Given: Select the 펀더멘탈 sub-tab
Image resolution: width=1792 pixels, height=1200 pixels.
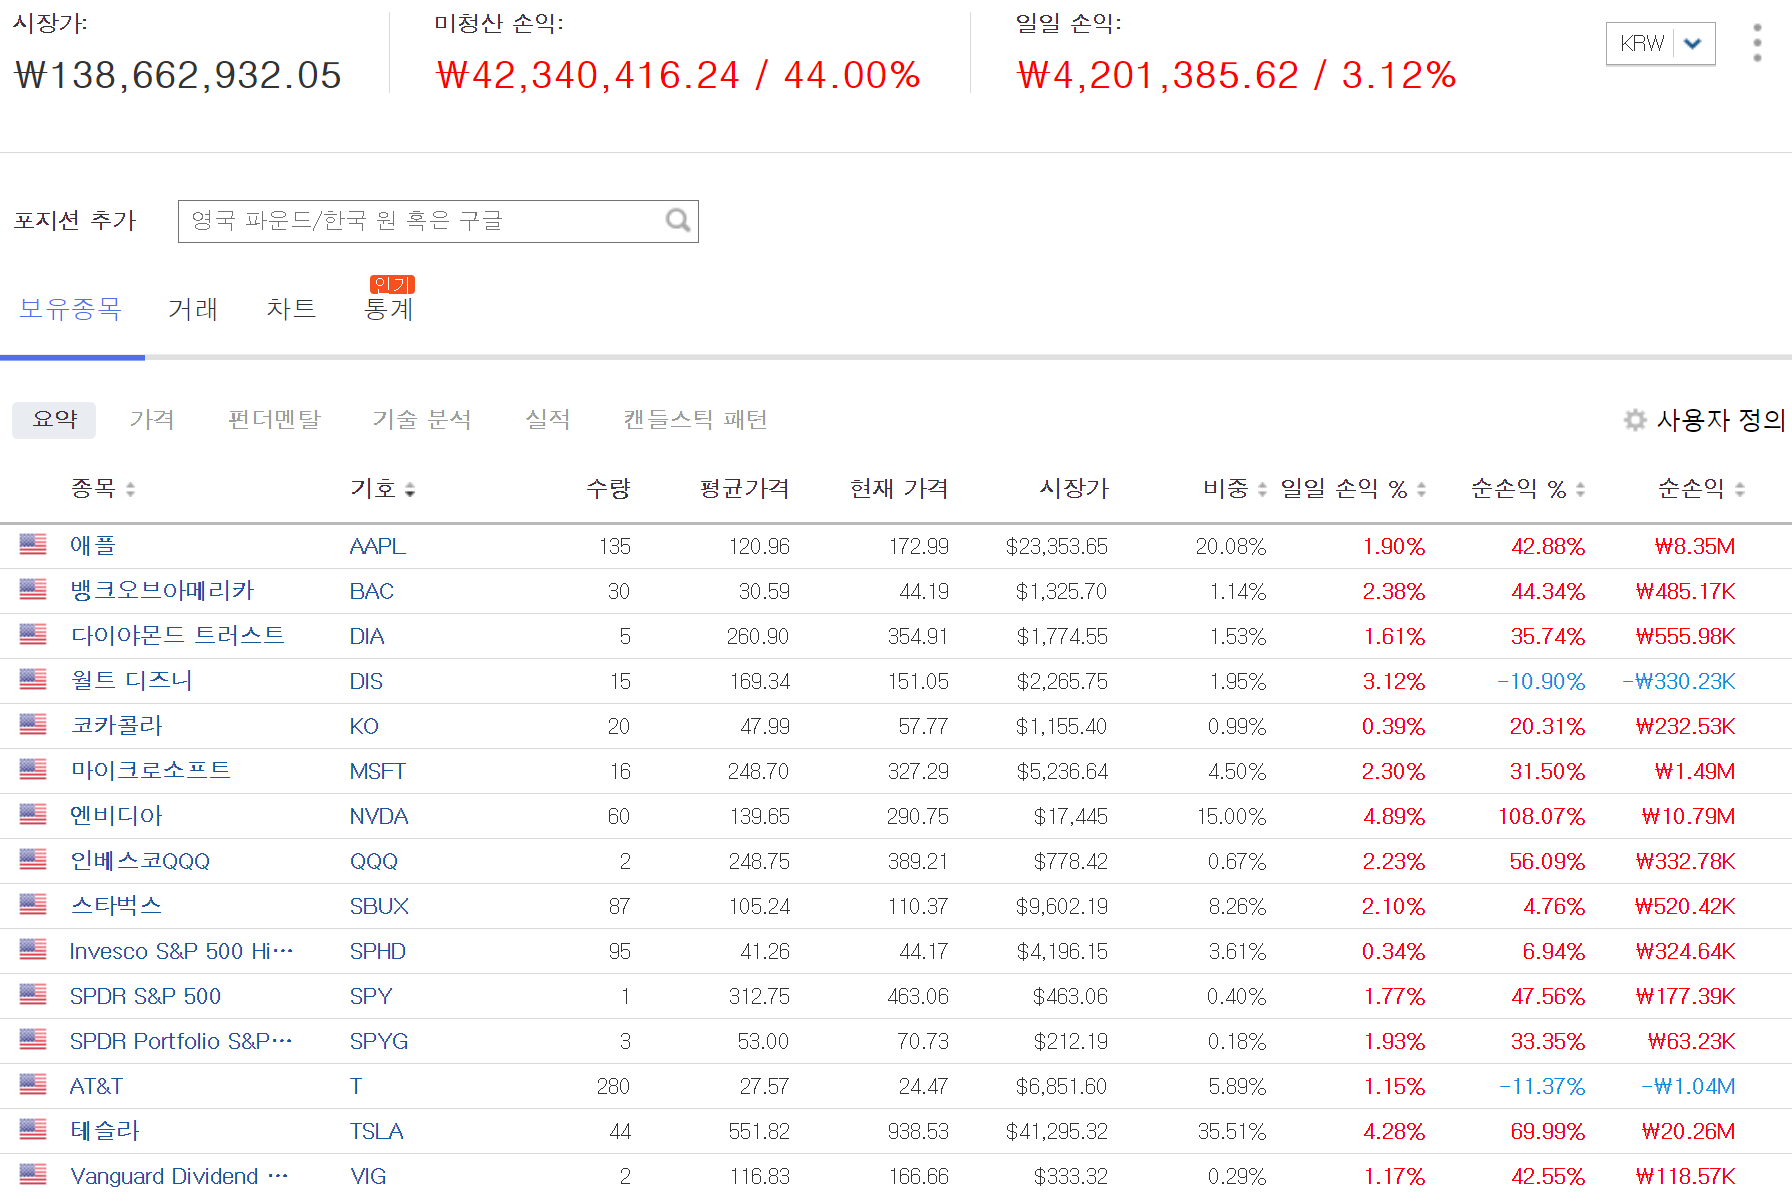Looking at the screenshot, I should click(x=274, y=420).
